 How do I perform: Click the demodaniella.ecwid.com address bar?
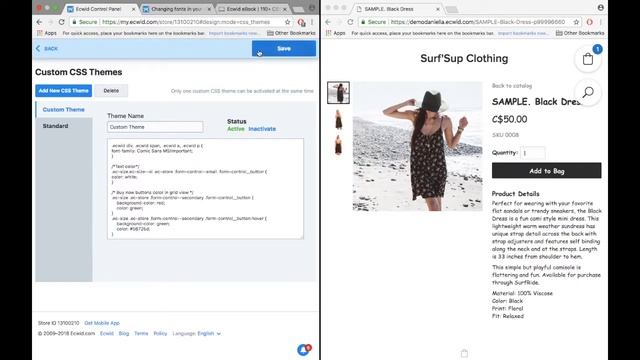[478, 22]
